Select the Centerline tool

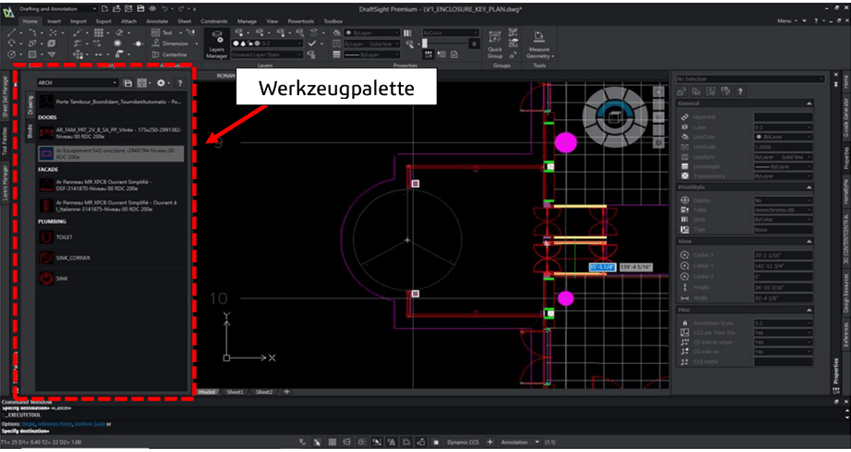click(175, 55)
